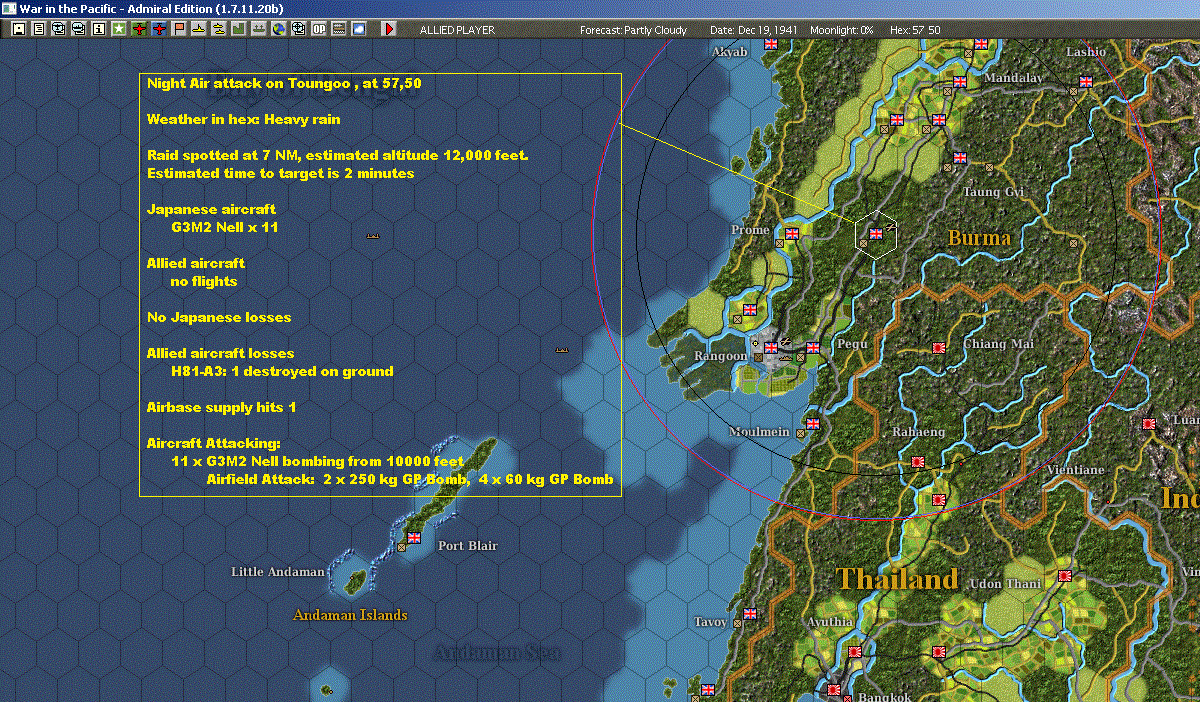Select the British flag at Akyab
Screen dimensions: 1200x702
pyautogui.click(x=771, y=44)
